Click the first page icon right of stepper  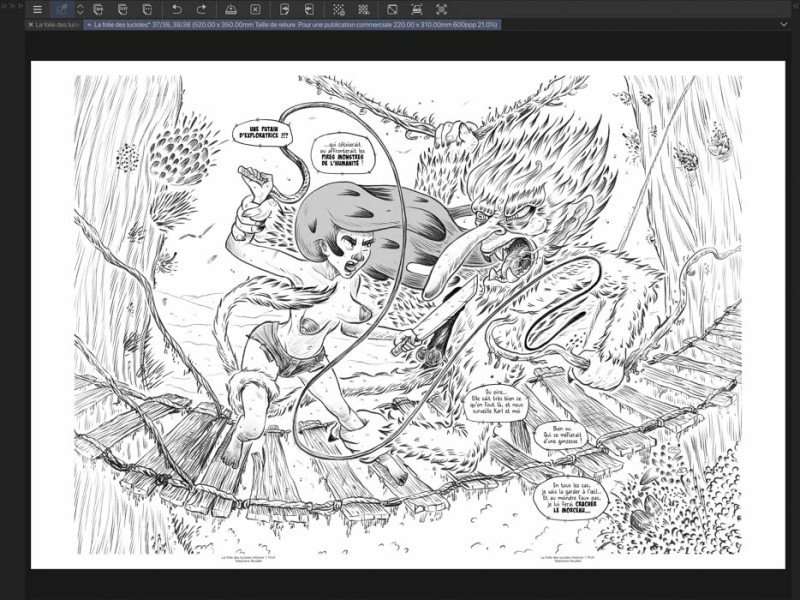pos(97,9)
